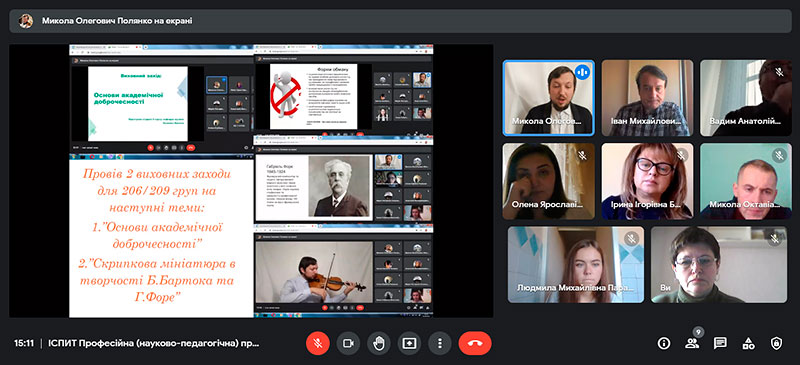The image size is (800, 365).
Task: Select Іван Михайлович video tile
Action: (647, 98)
